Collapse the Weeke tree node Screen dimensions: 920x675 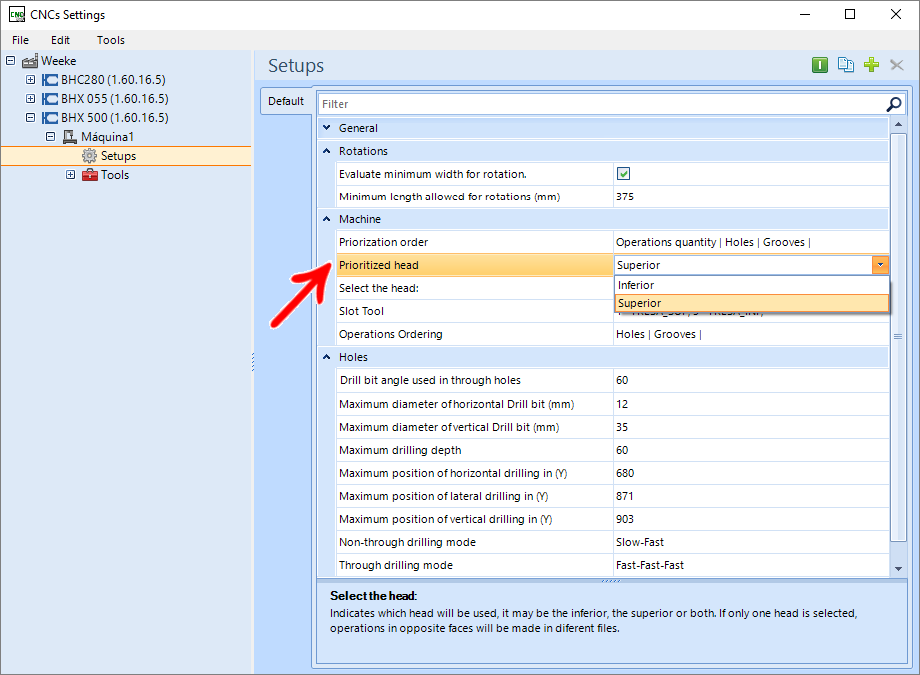click(11, 60)
